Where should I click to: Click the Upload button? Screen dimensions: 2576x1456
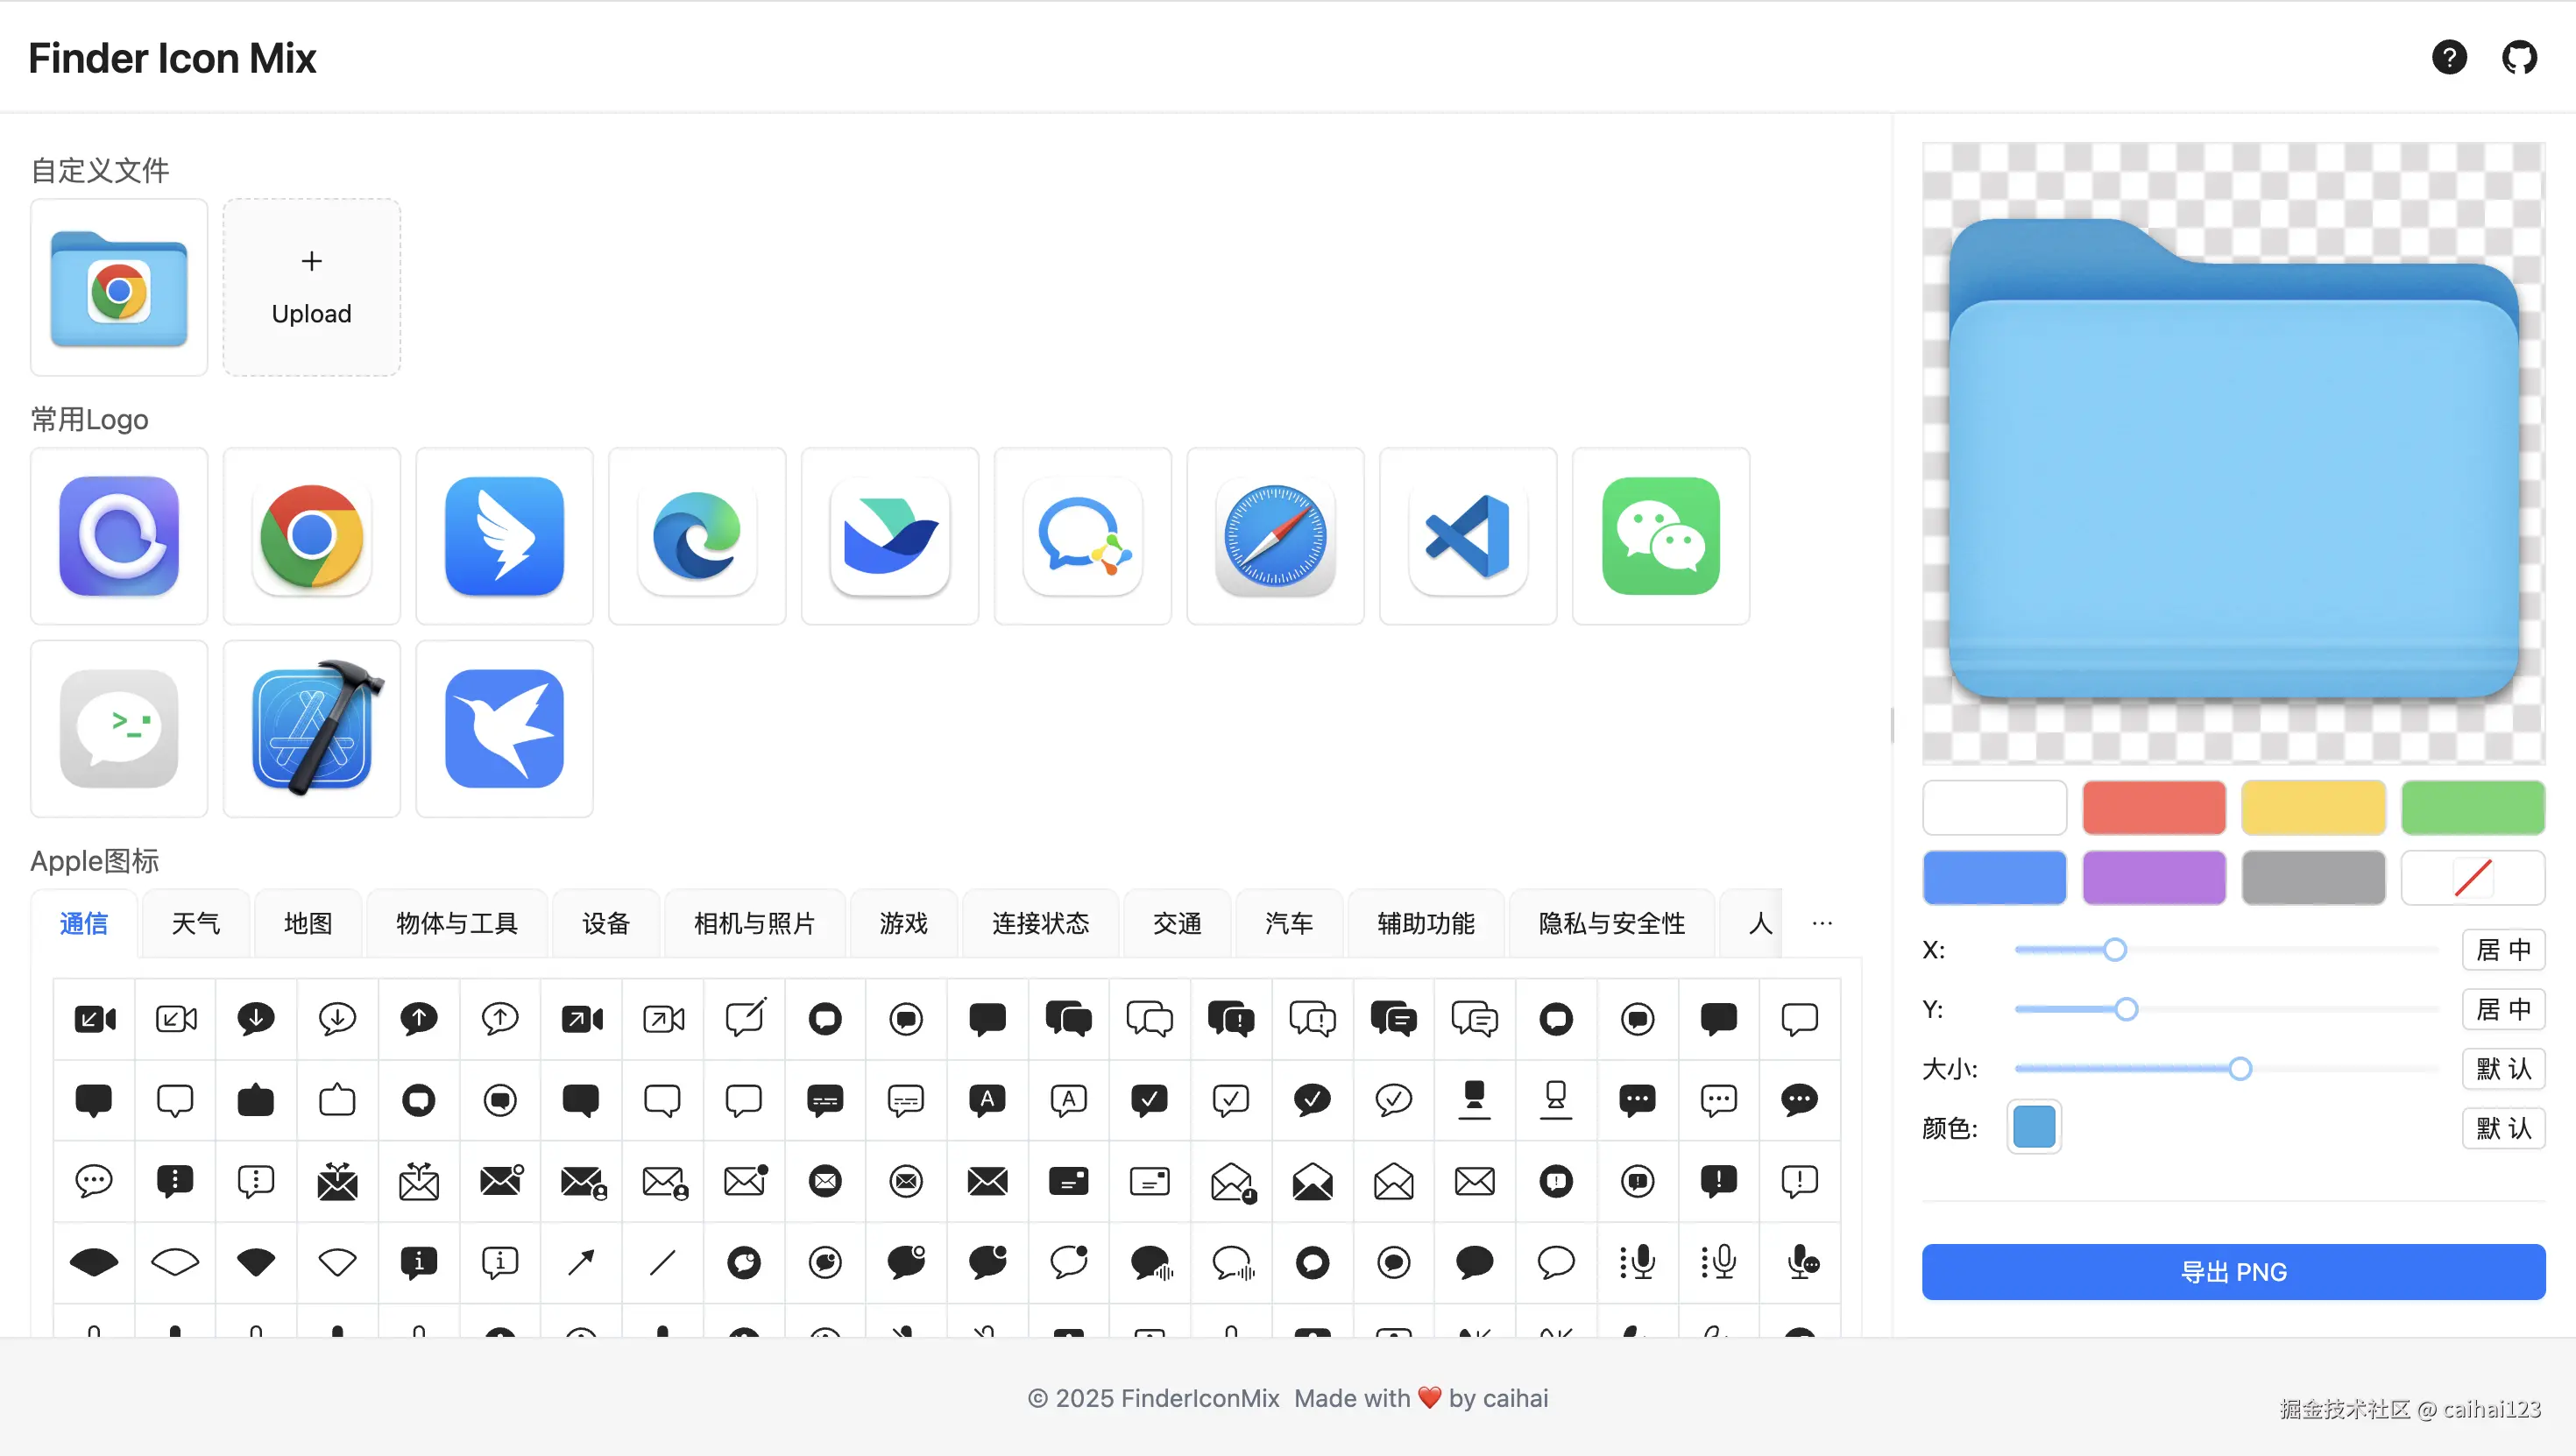312,287
